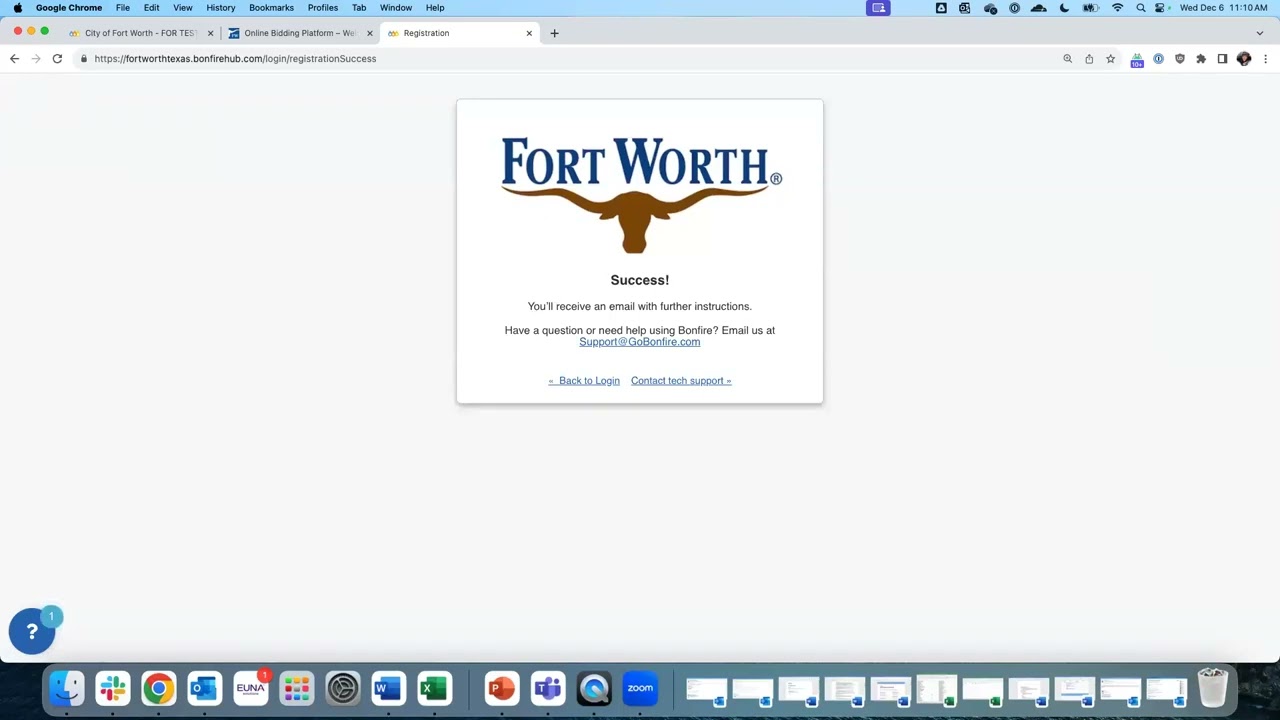This screenshot has width=1280, height=720.
Task: Toggle Chrome's side panel
Action: tap(1222, 59)
